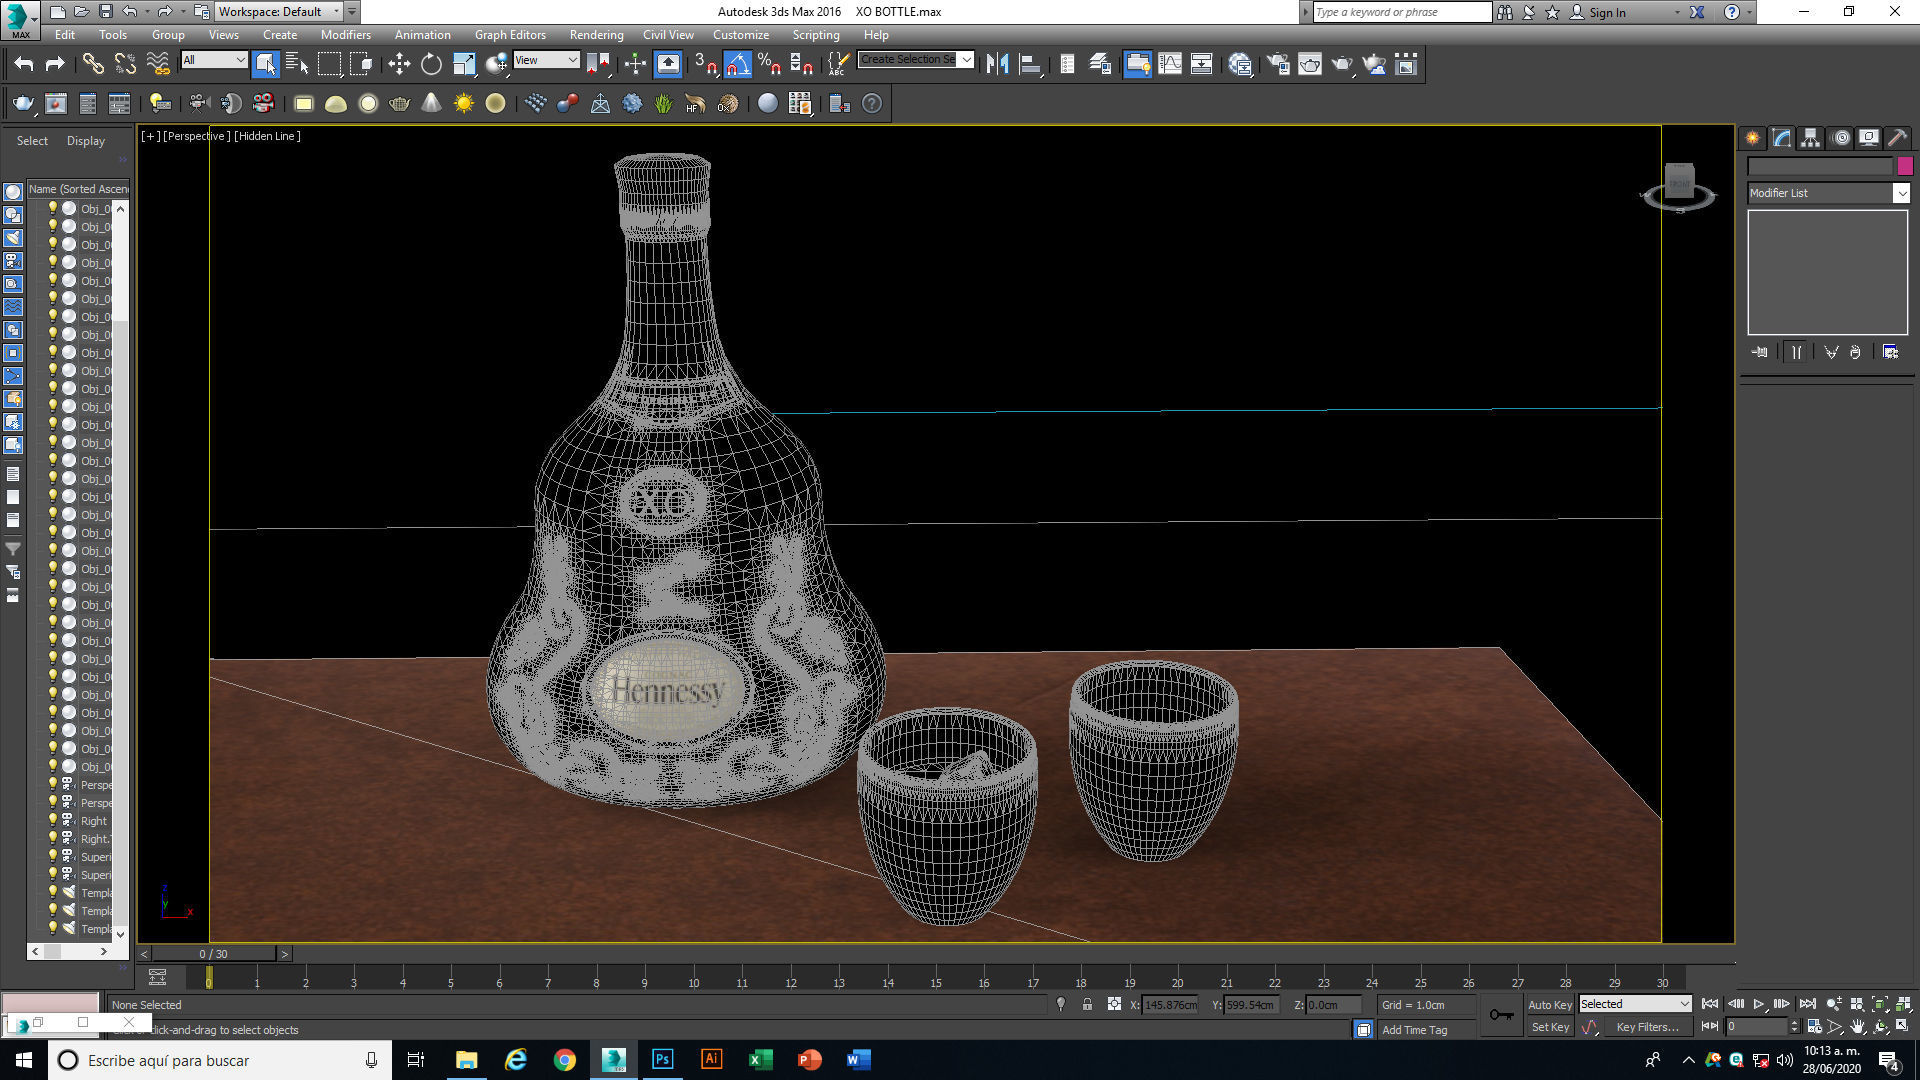The image size is (1920, 1080).
Task: Open the selection filter All dropdown
Action: coord(214,60)
